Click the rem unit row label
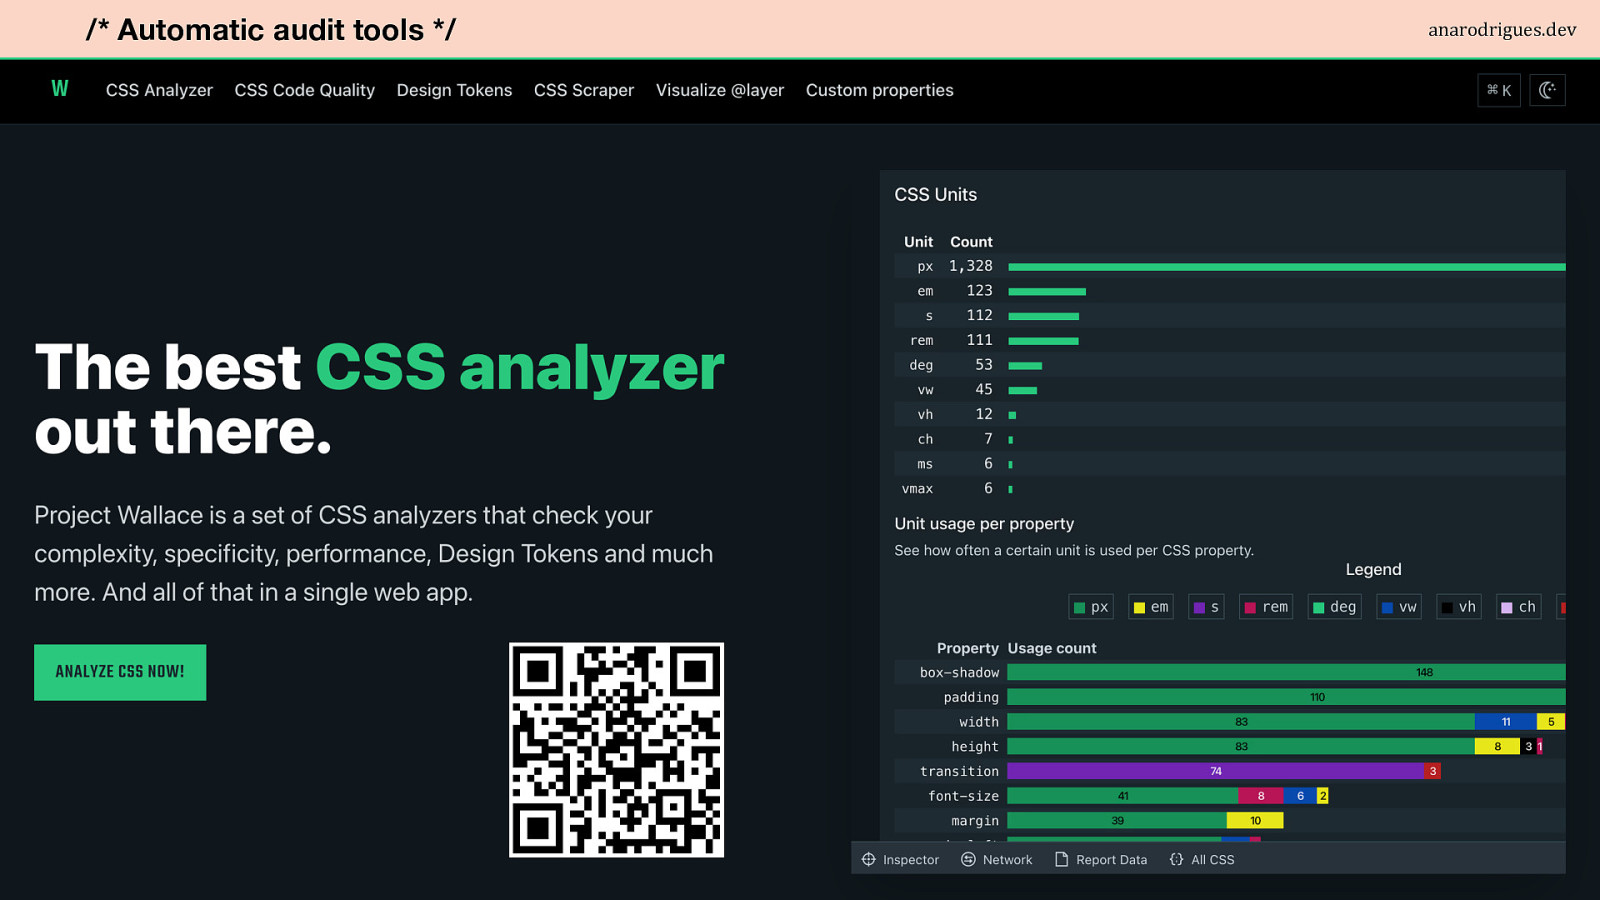1600x900 pixels. (921, 341)
